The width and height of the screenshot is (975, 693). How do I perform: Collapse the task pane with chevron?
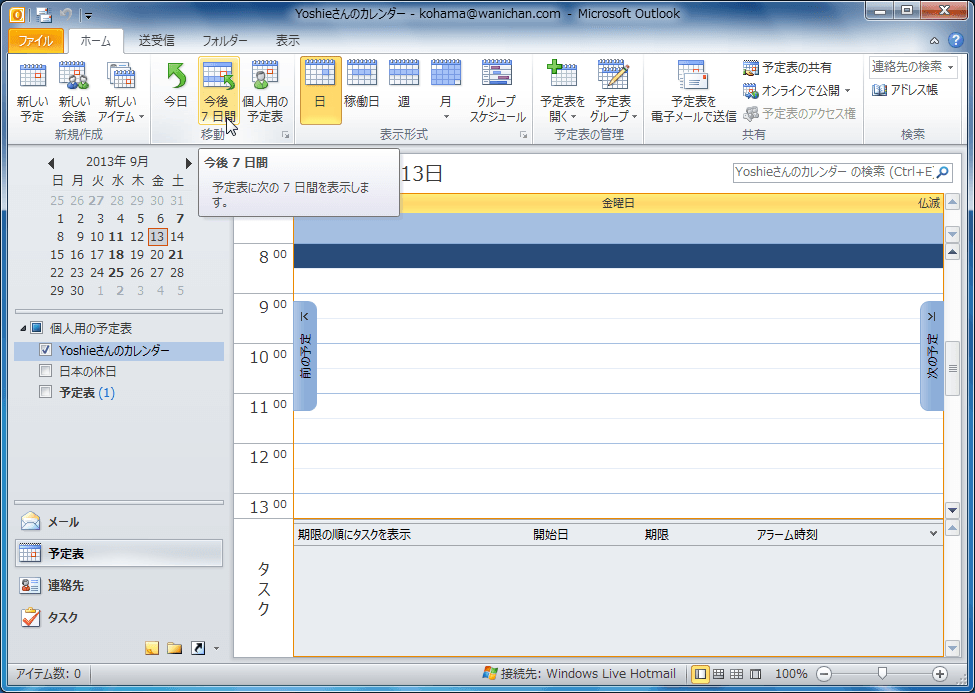click(x=933, y=534)
